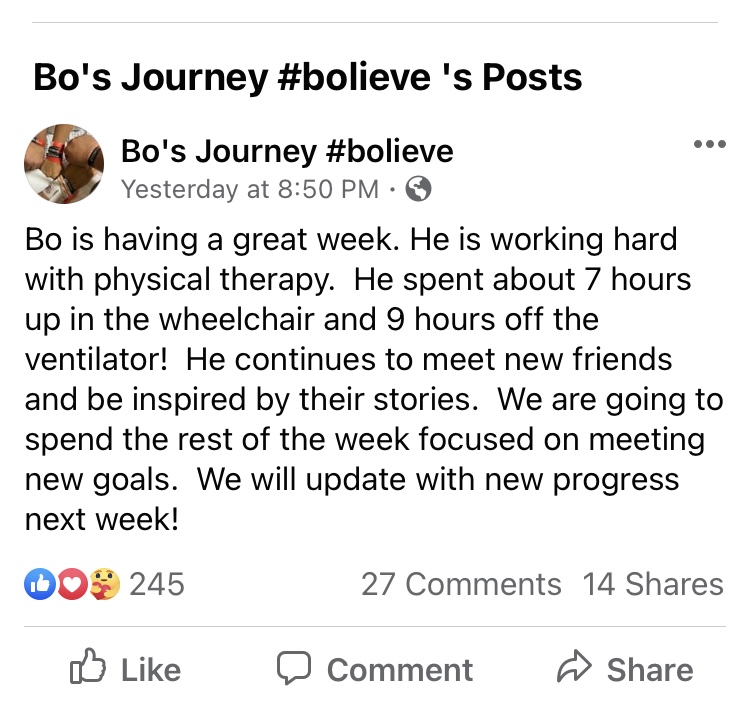
Task: View the 14 Shares list
Action: 653,584
